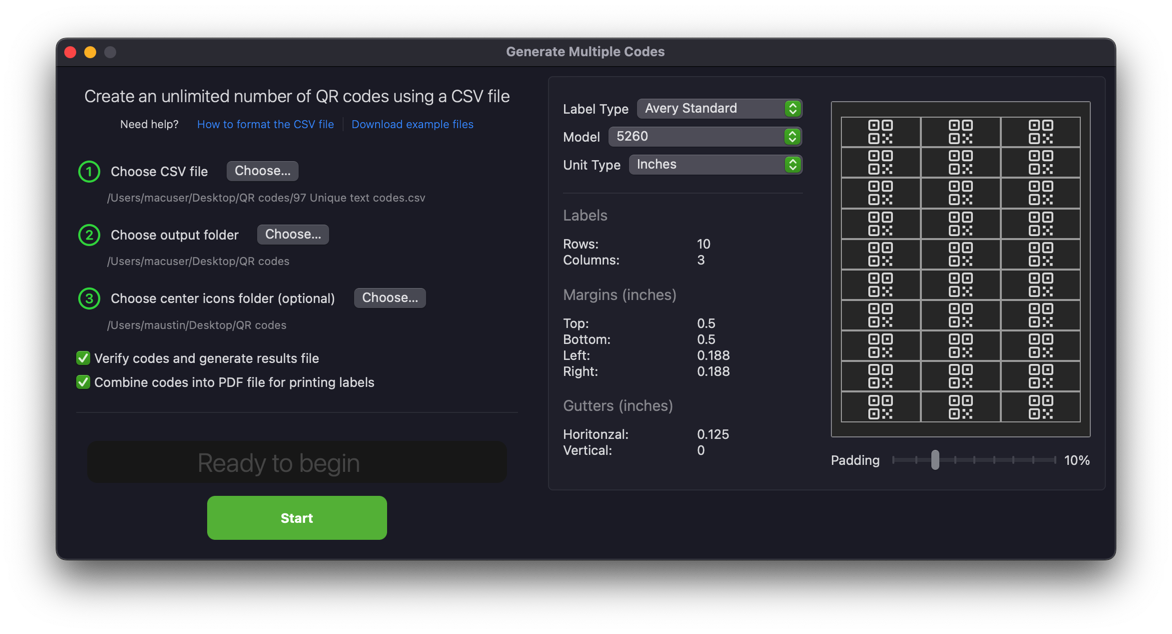
Task: Click the Vertical gutter value 0
Action: coord(700,451)
